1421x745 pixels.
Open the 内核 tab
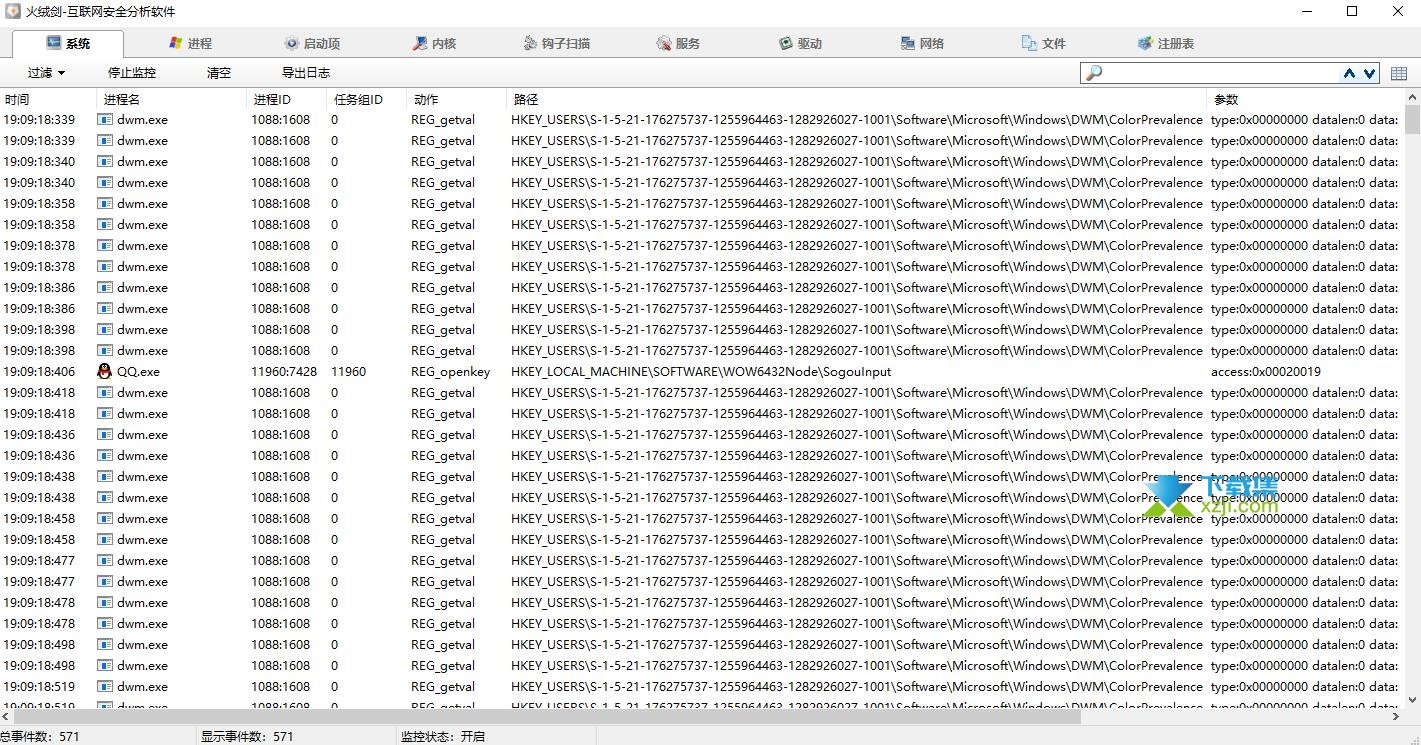(x=434, y=43)
